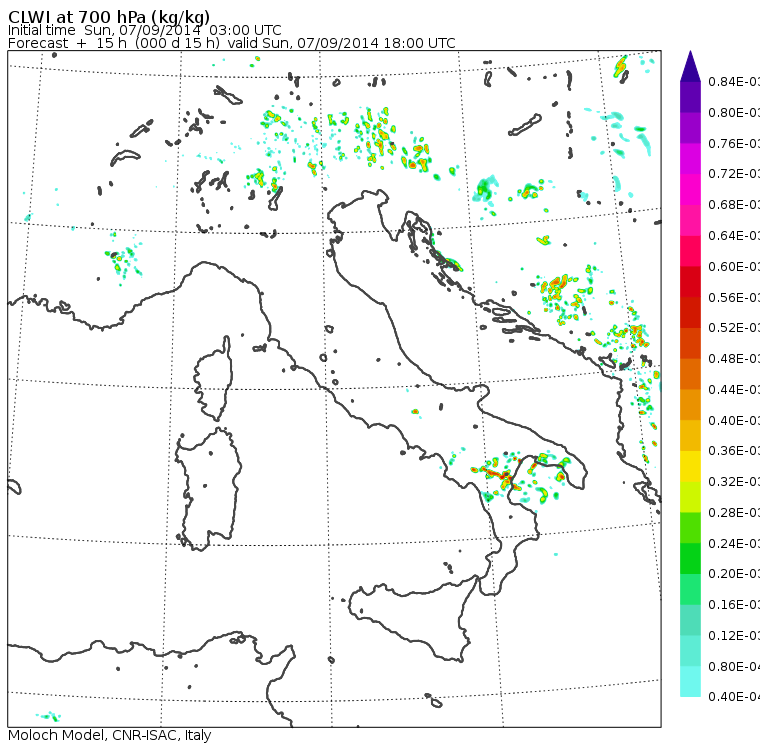The image size is (760, 749).
Task: Click the 0.68E-03 colorbar label
Action: [x=734, y=205]
